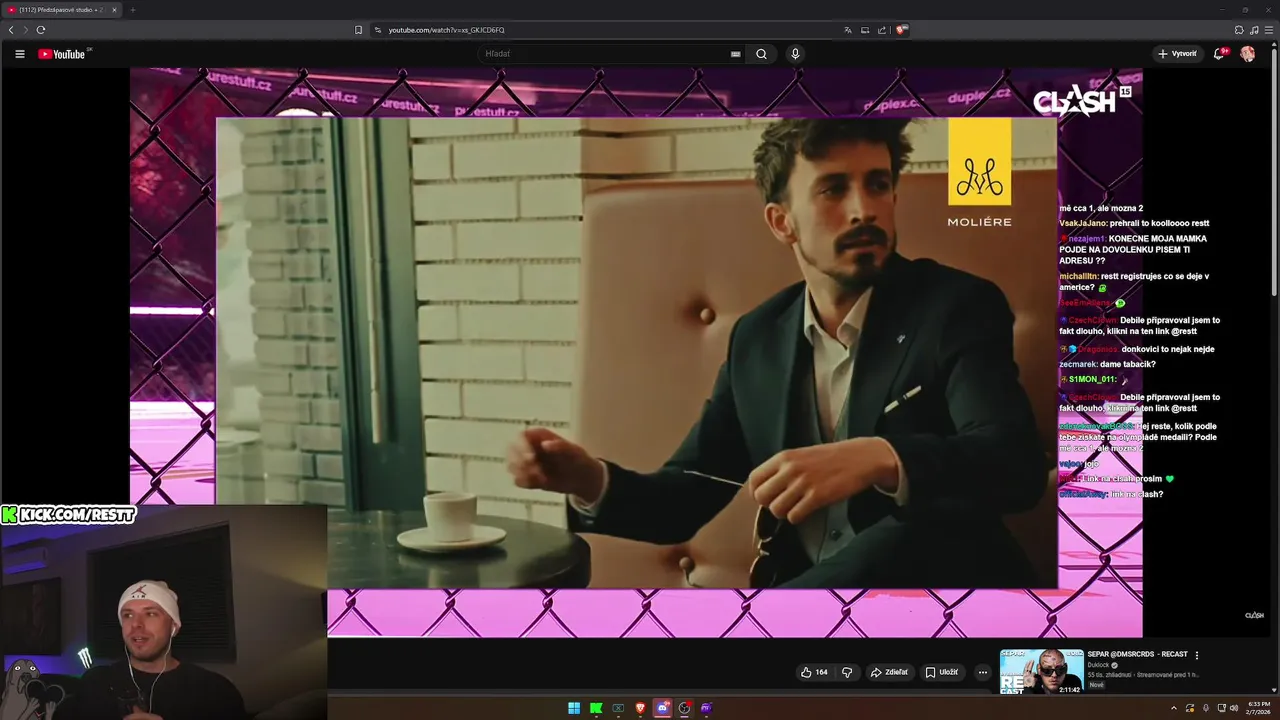Open the Duklock channel link
The image size is (1280, 720).
(x=1099, y=665)
